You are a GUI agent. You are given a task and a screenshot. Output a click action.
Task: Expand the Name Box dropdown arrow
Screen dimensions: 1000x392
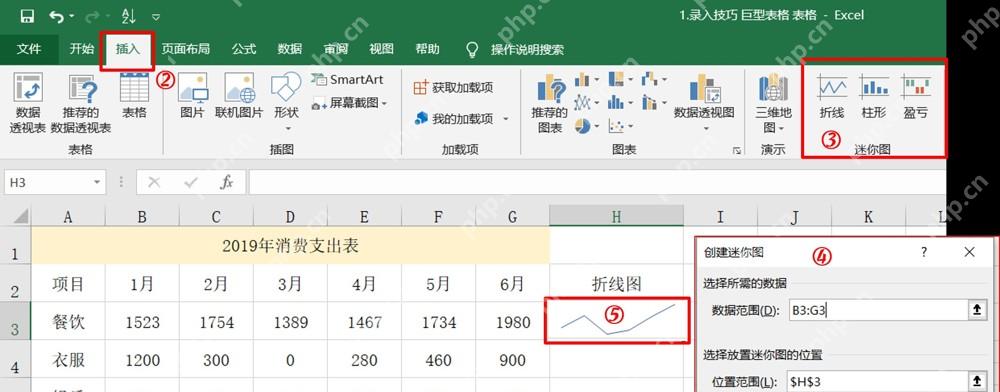pos(97,183)
